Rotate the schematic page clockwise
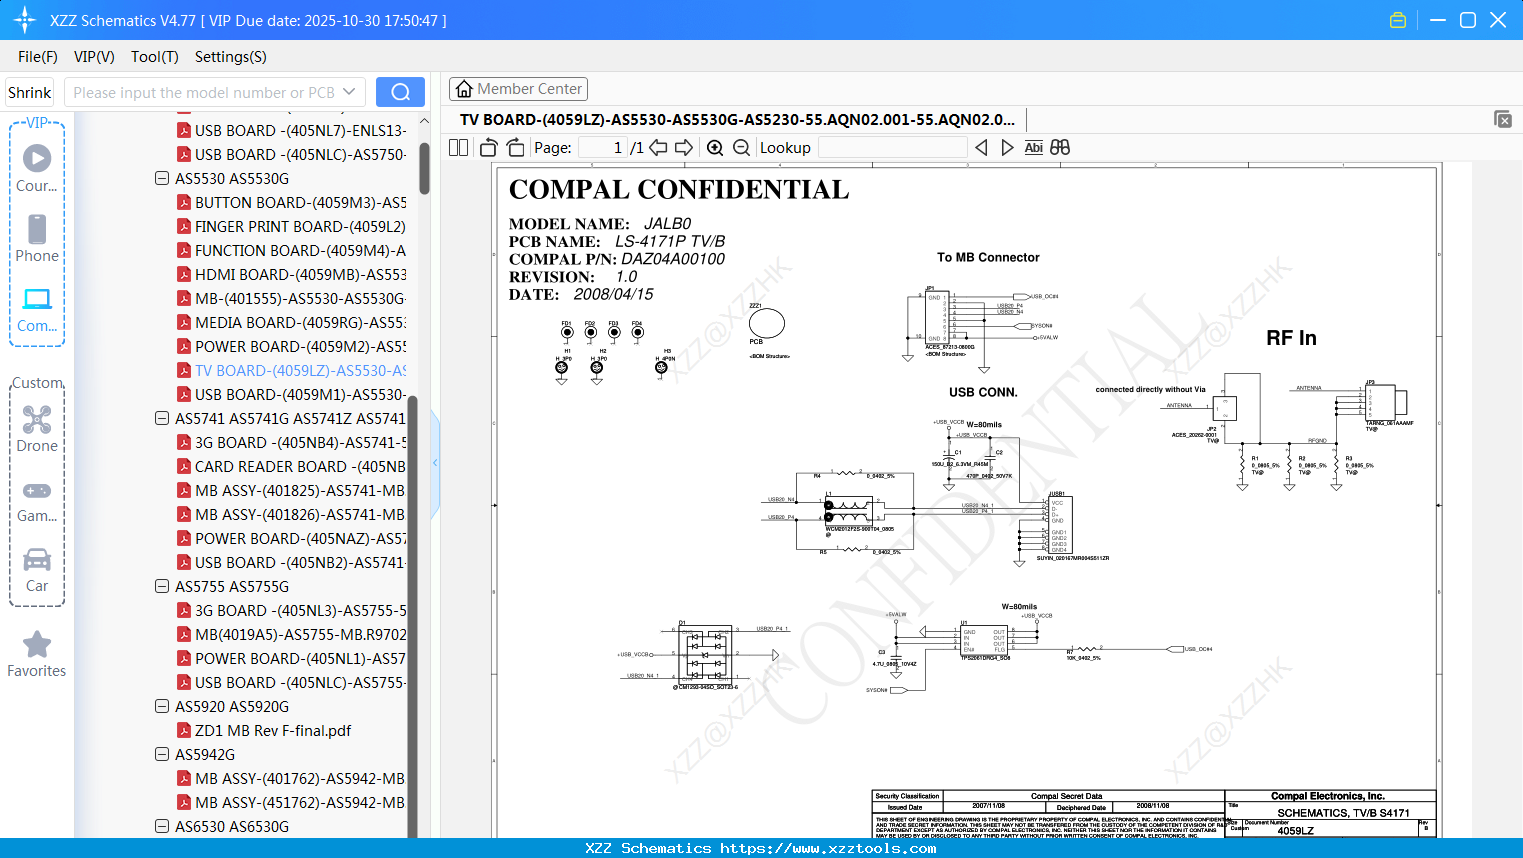Screen dimensions: 1523x858 pos(515,147)
